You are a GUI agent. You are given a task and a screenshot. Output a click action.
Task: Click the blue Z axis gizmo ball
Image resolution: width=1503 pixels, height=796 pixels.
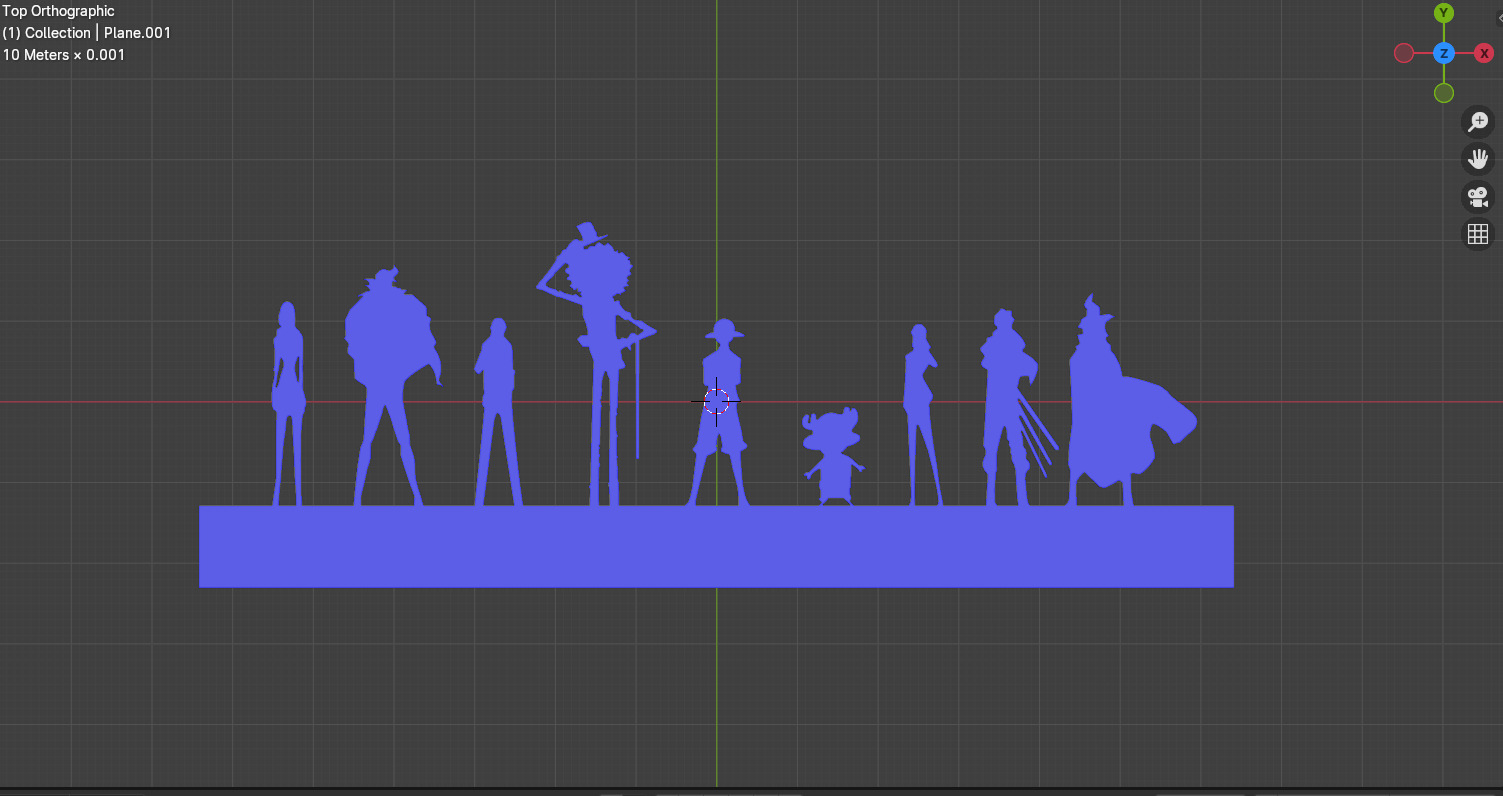[1443, 53]
